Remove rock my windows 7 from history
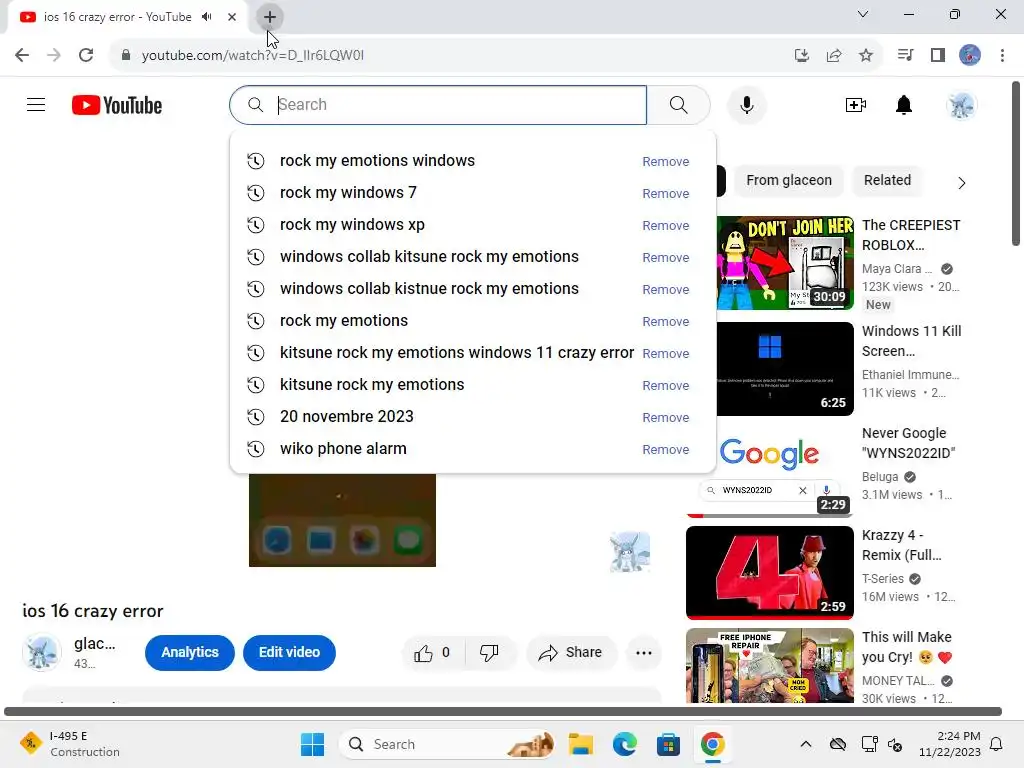The width and height of the screenshot is (1024, 768). pyautogui.click(x=665, y=193)
